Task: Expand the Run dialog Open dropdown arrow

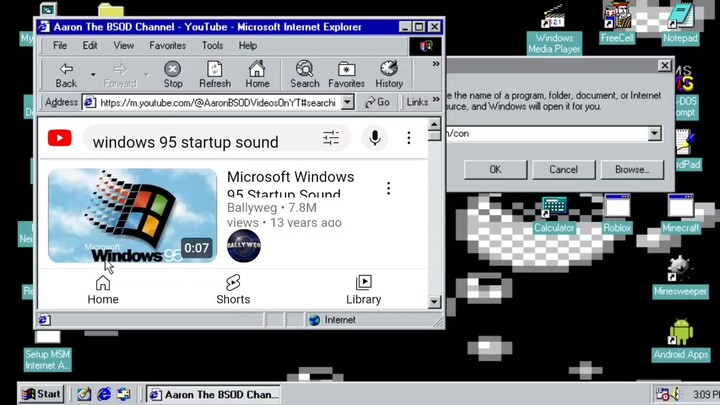Action: pos(654,134)
